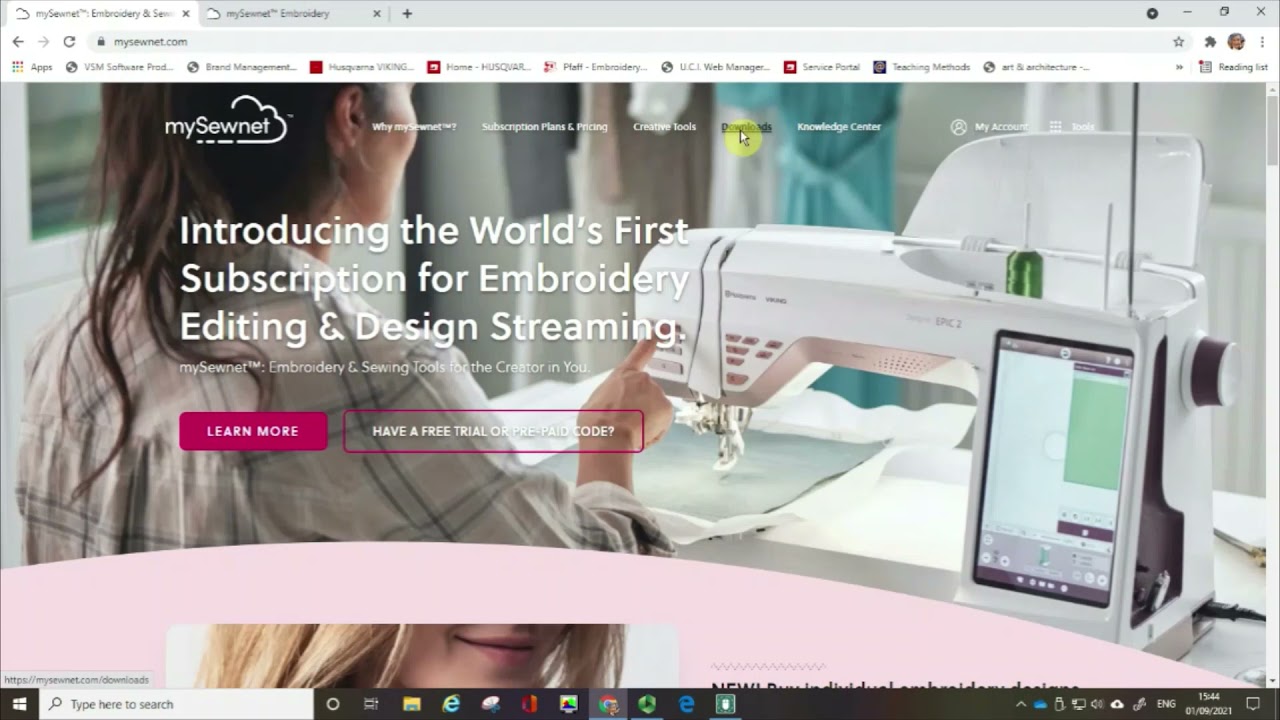Open the Downloads menu item
Viewport: 1280px width, 720px height.
(746, 127)
